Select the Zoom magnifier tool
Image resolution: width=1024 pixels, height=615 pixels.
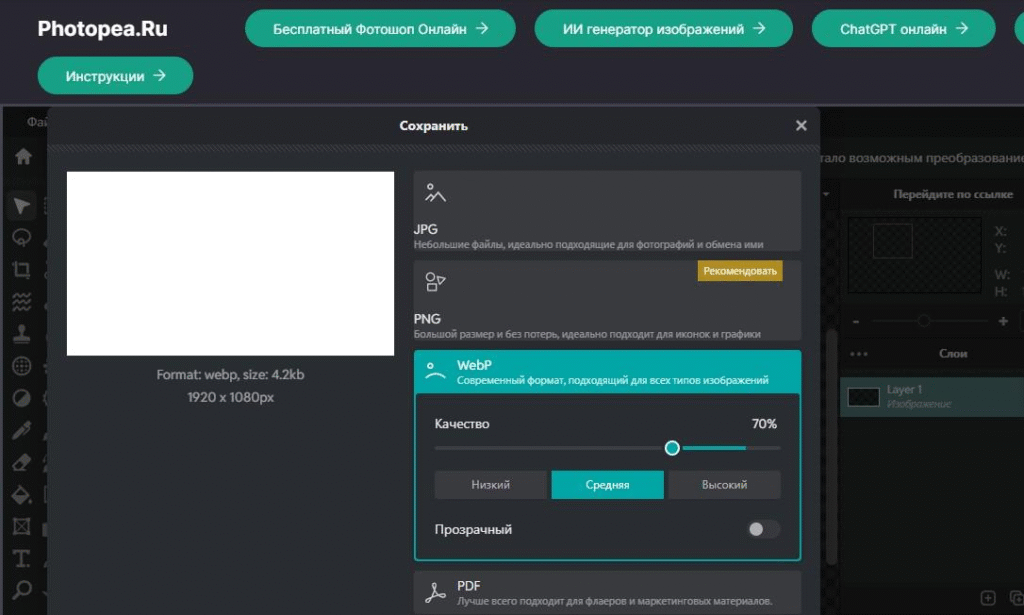tap(21, 590)
